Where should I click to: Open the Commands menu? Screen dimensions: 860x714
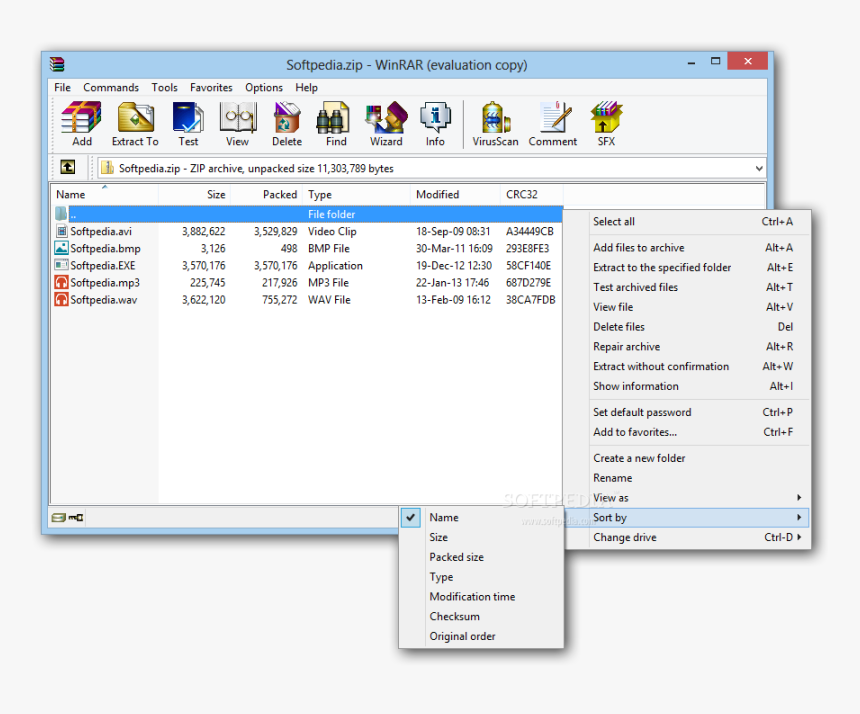click(x=111, y=87)
